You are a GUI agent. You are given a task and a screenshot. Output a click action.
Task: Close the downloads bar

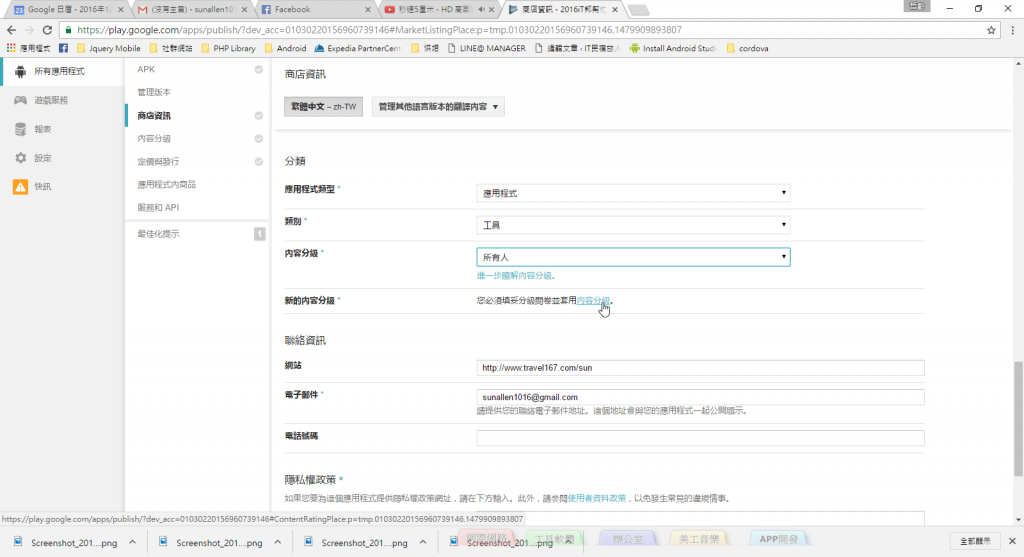click(1012, 541)
